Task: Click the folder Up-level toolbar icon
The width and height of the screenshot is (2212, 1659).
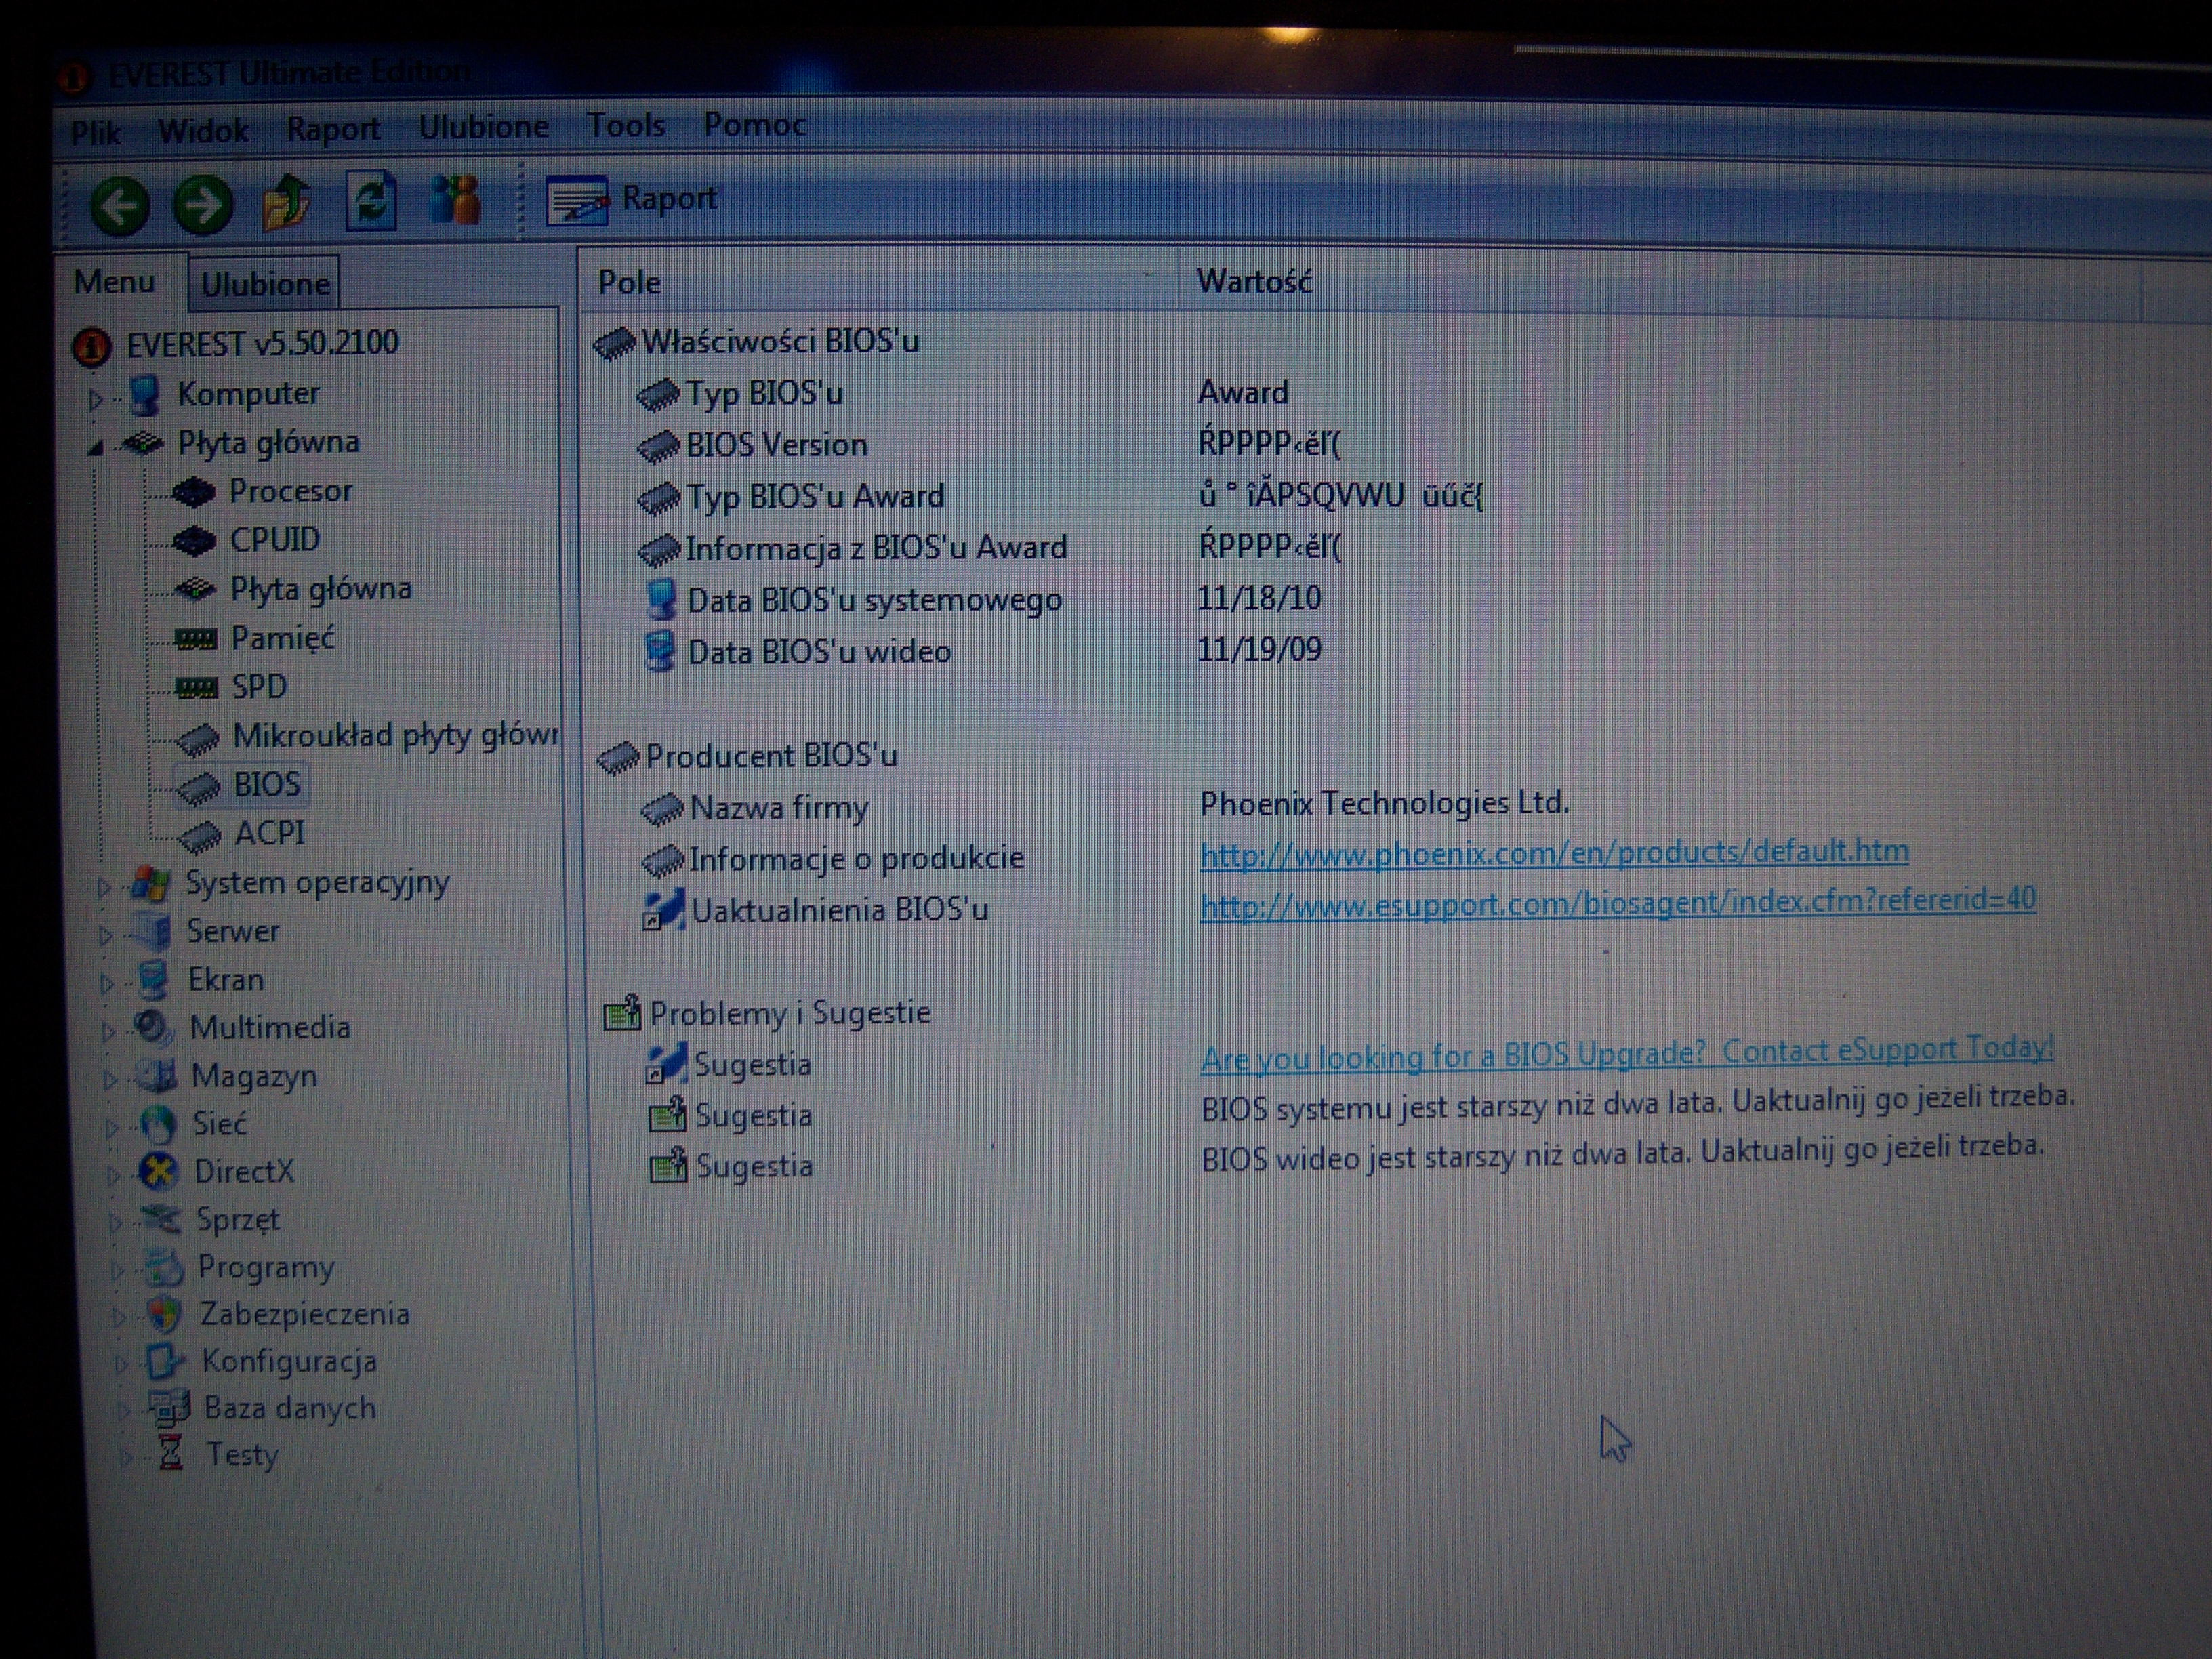Action: [286, 203]
